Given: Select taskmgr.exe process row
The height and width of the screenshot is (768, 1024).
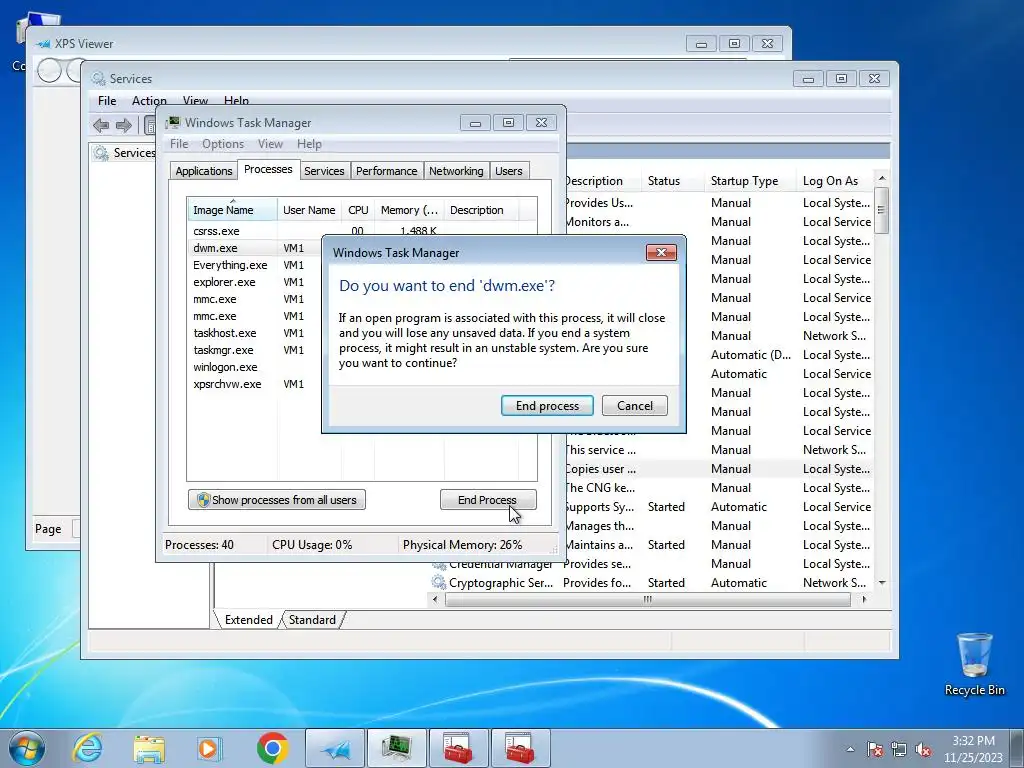Looking at the screenshot, I should pos(255,350).
